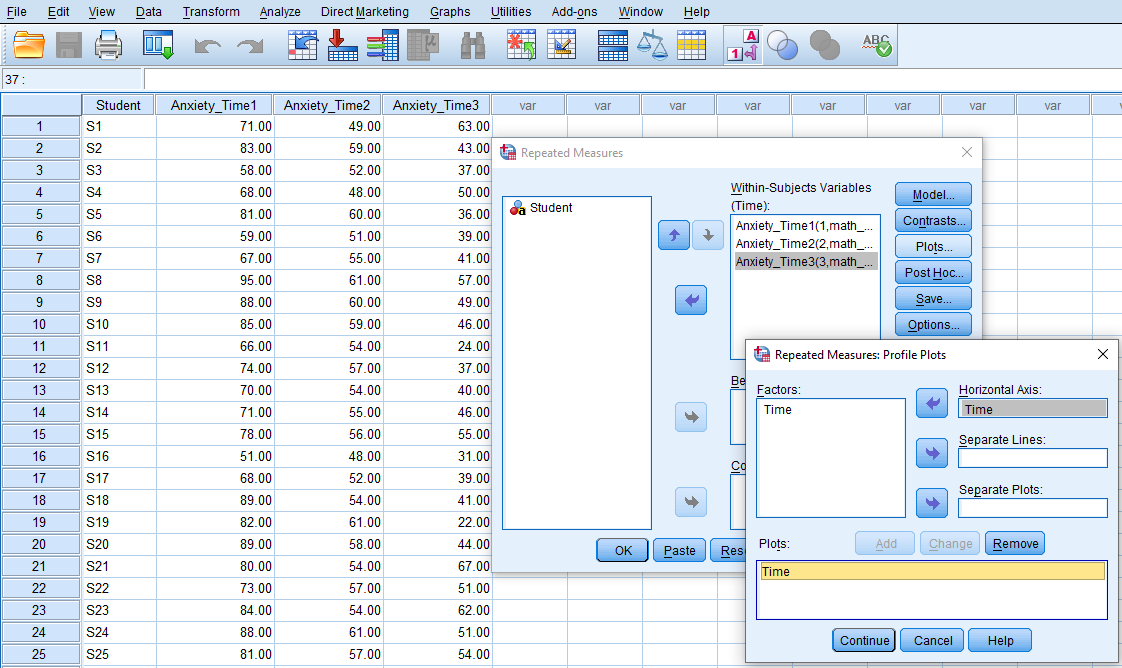Click the Variables info icon

coord(383,45)
